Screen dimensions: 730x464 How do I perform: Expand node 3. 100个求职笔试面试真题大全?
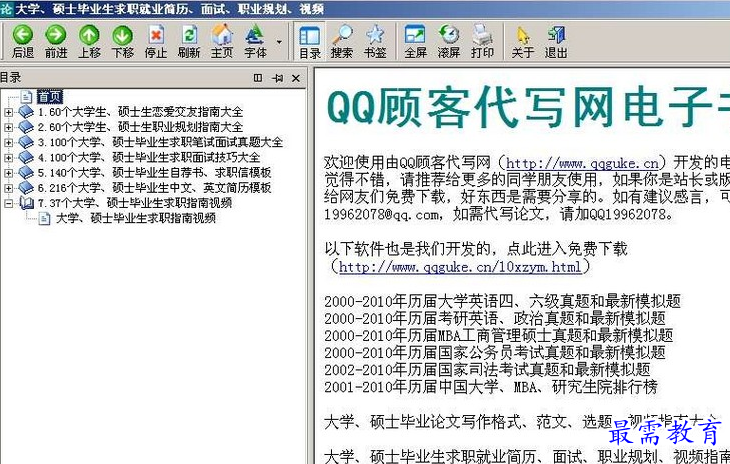coord(8,142)
